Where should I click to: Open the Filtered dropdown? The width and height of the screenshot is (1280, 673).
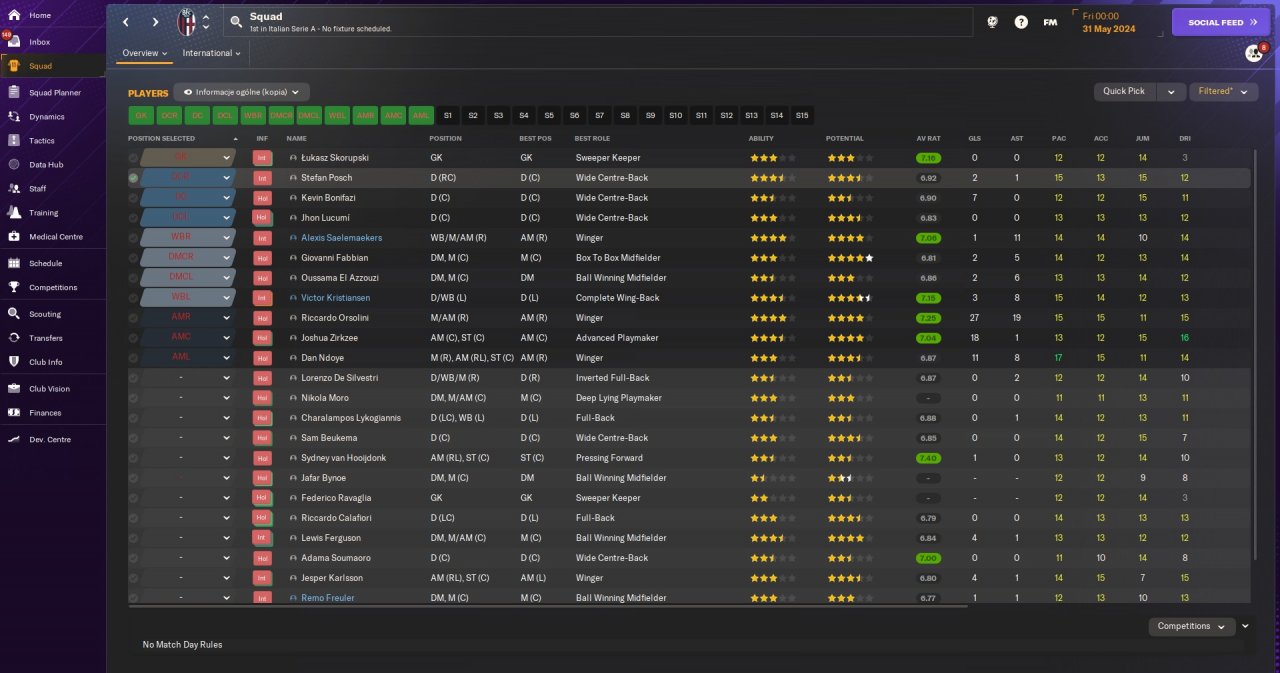point(1222,92)
